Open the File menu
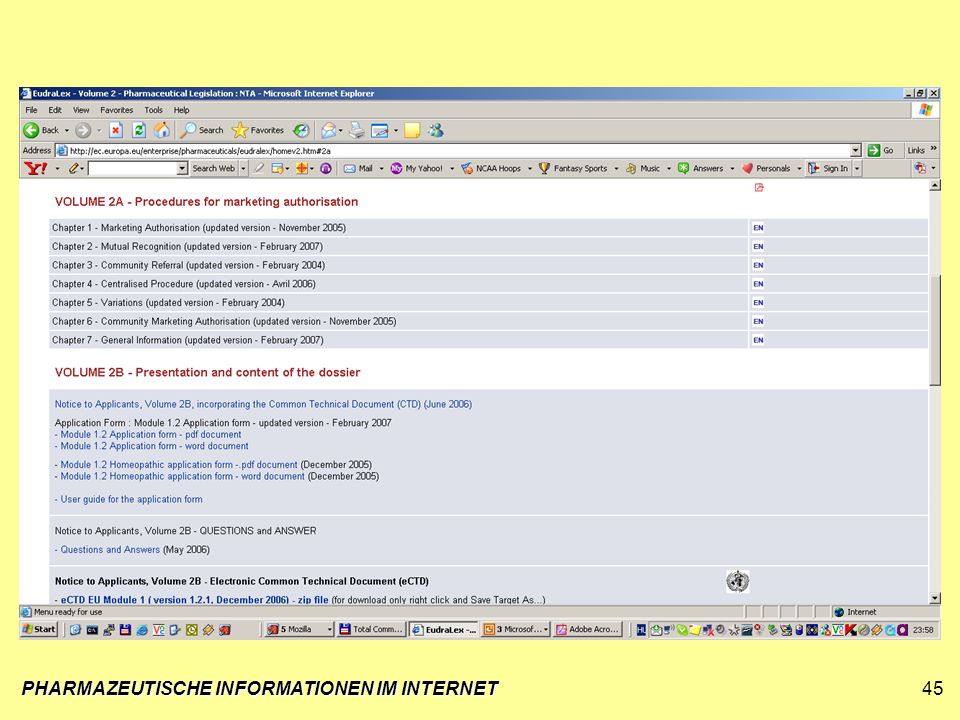 pos(31,110)
